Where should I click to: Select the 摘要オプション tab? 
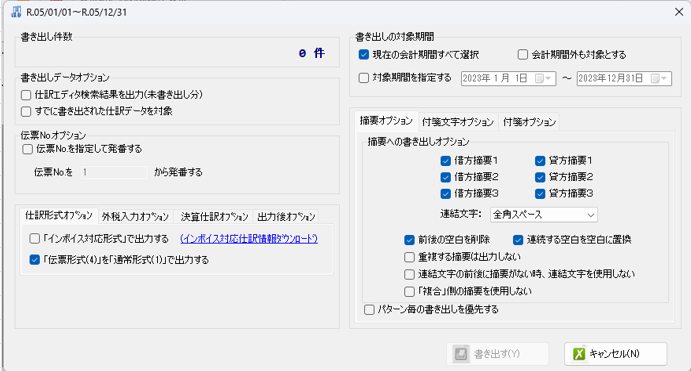[386, 120]
